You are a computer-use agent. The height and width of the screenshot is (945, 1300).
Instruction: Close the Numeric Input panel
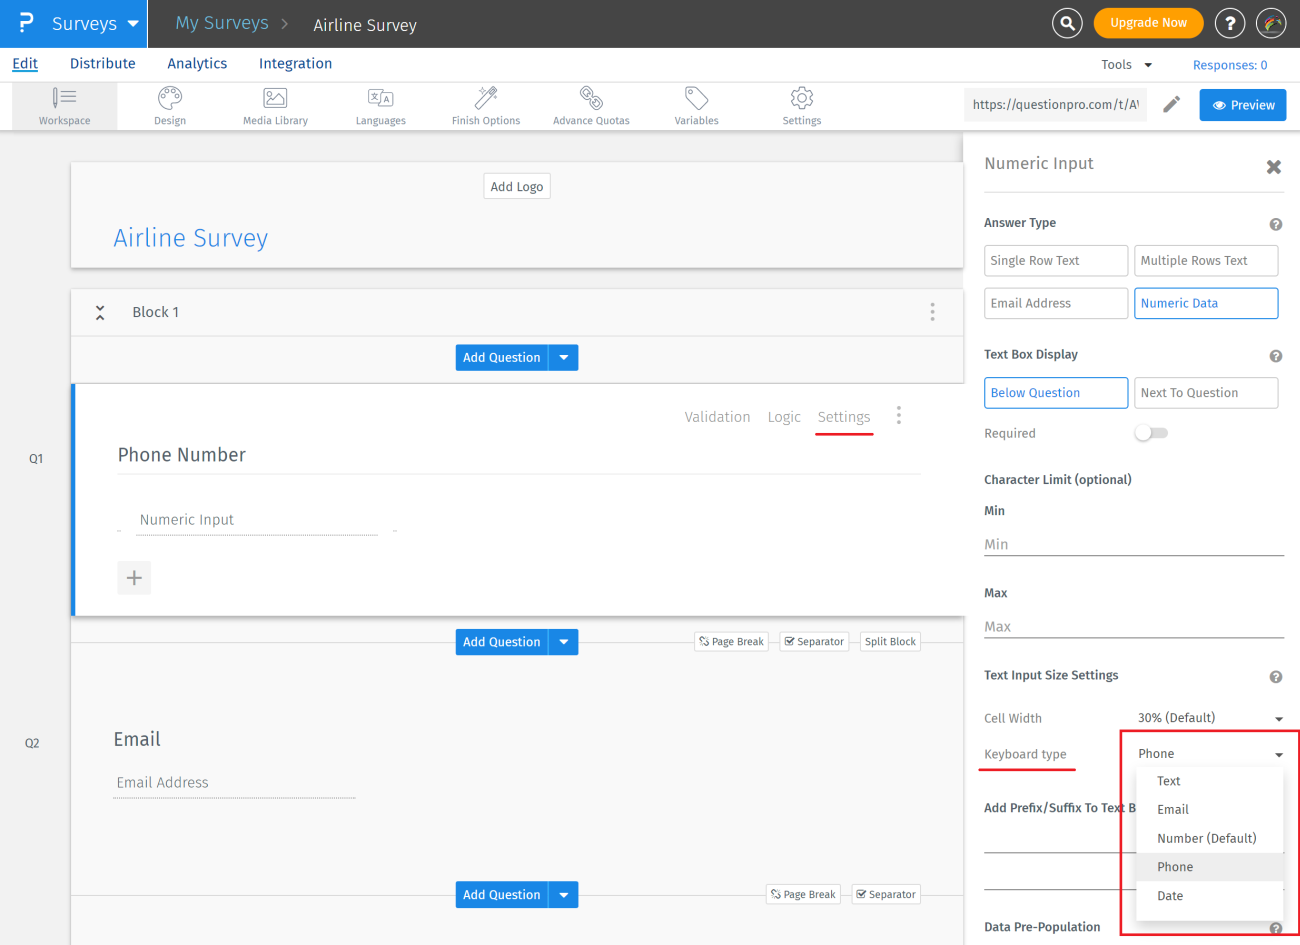click(x=1273, y=167)
